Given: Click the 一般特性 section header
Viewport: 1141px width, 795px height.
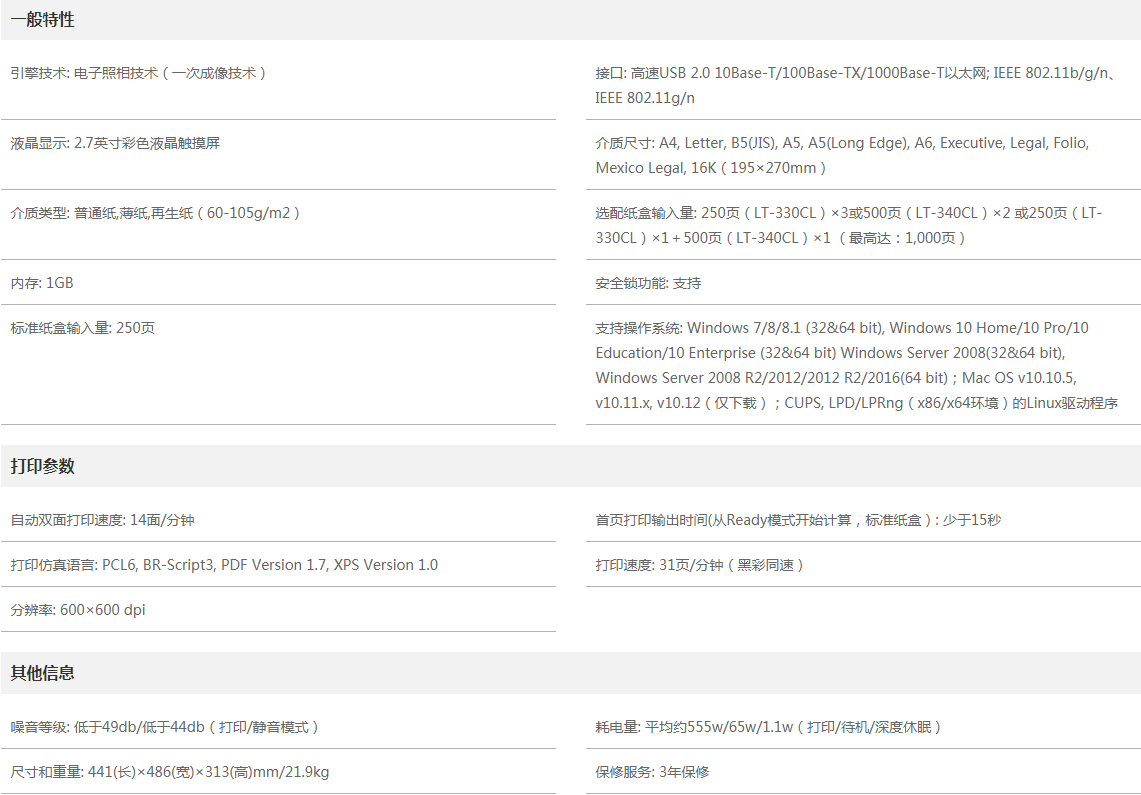Looking at the screenshot, I should (43, 20).
